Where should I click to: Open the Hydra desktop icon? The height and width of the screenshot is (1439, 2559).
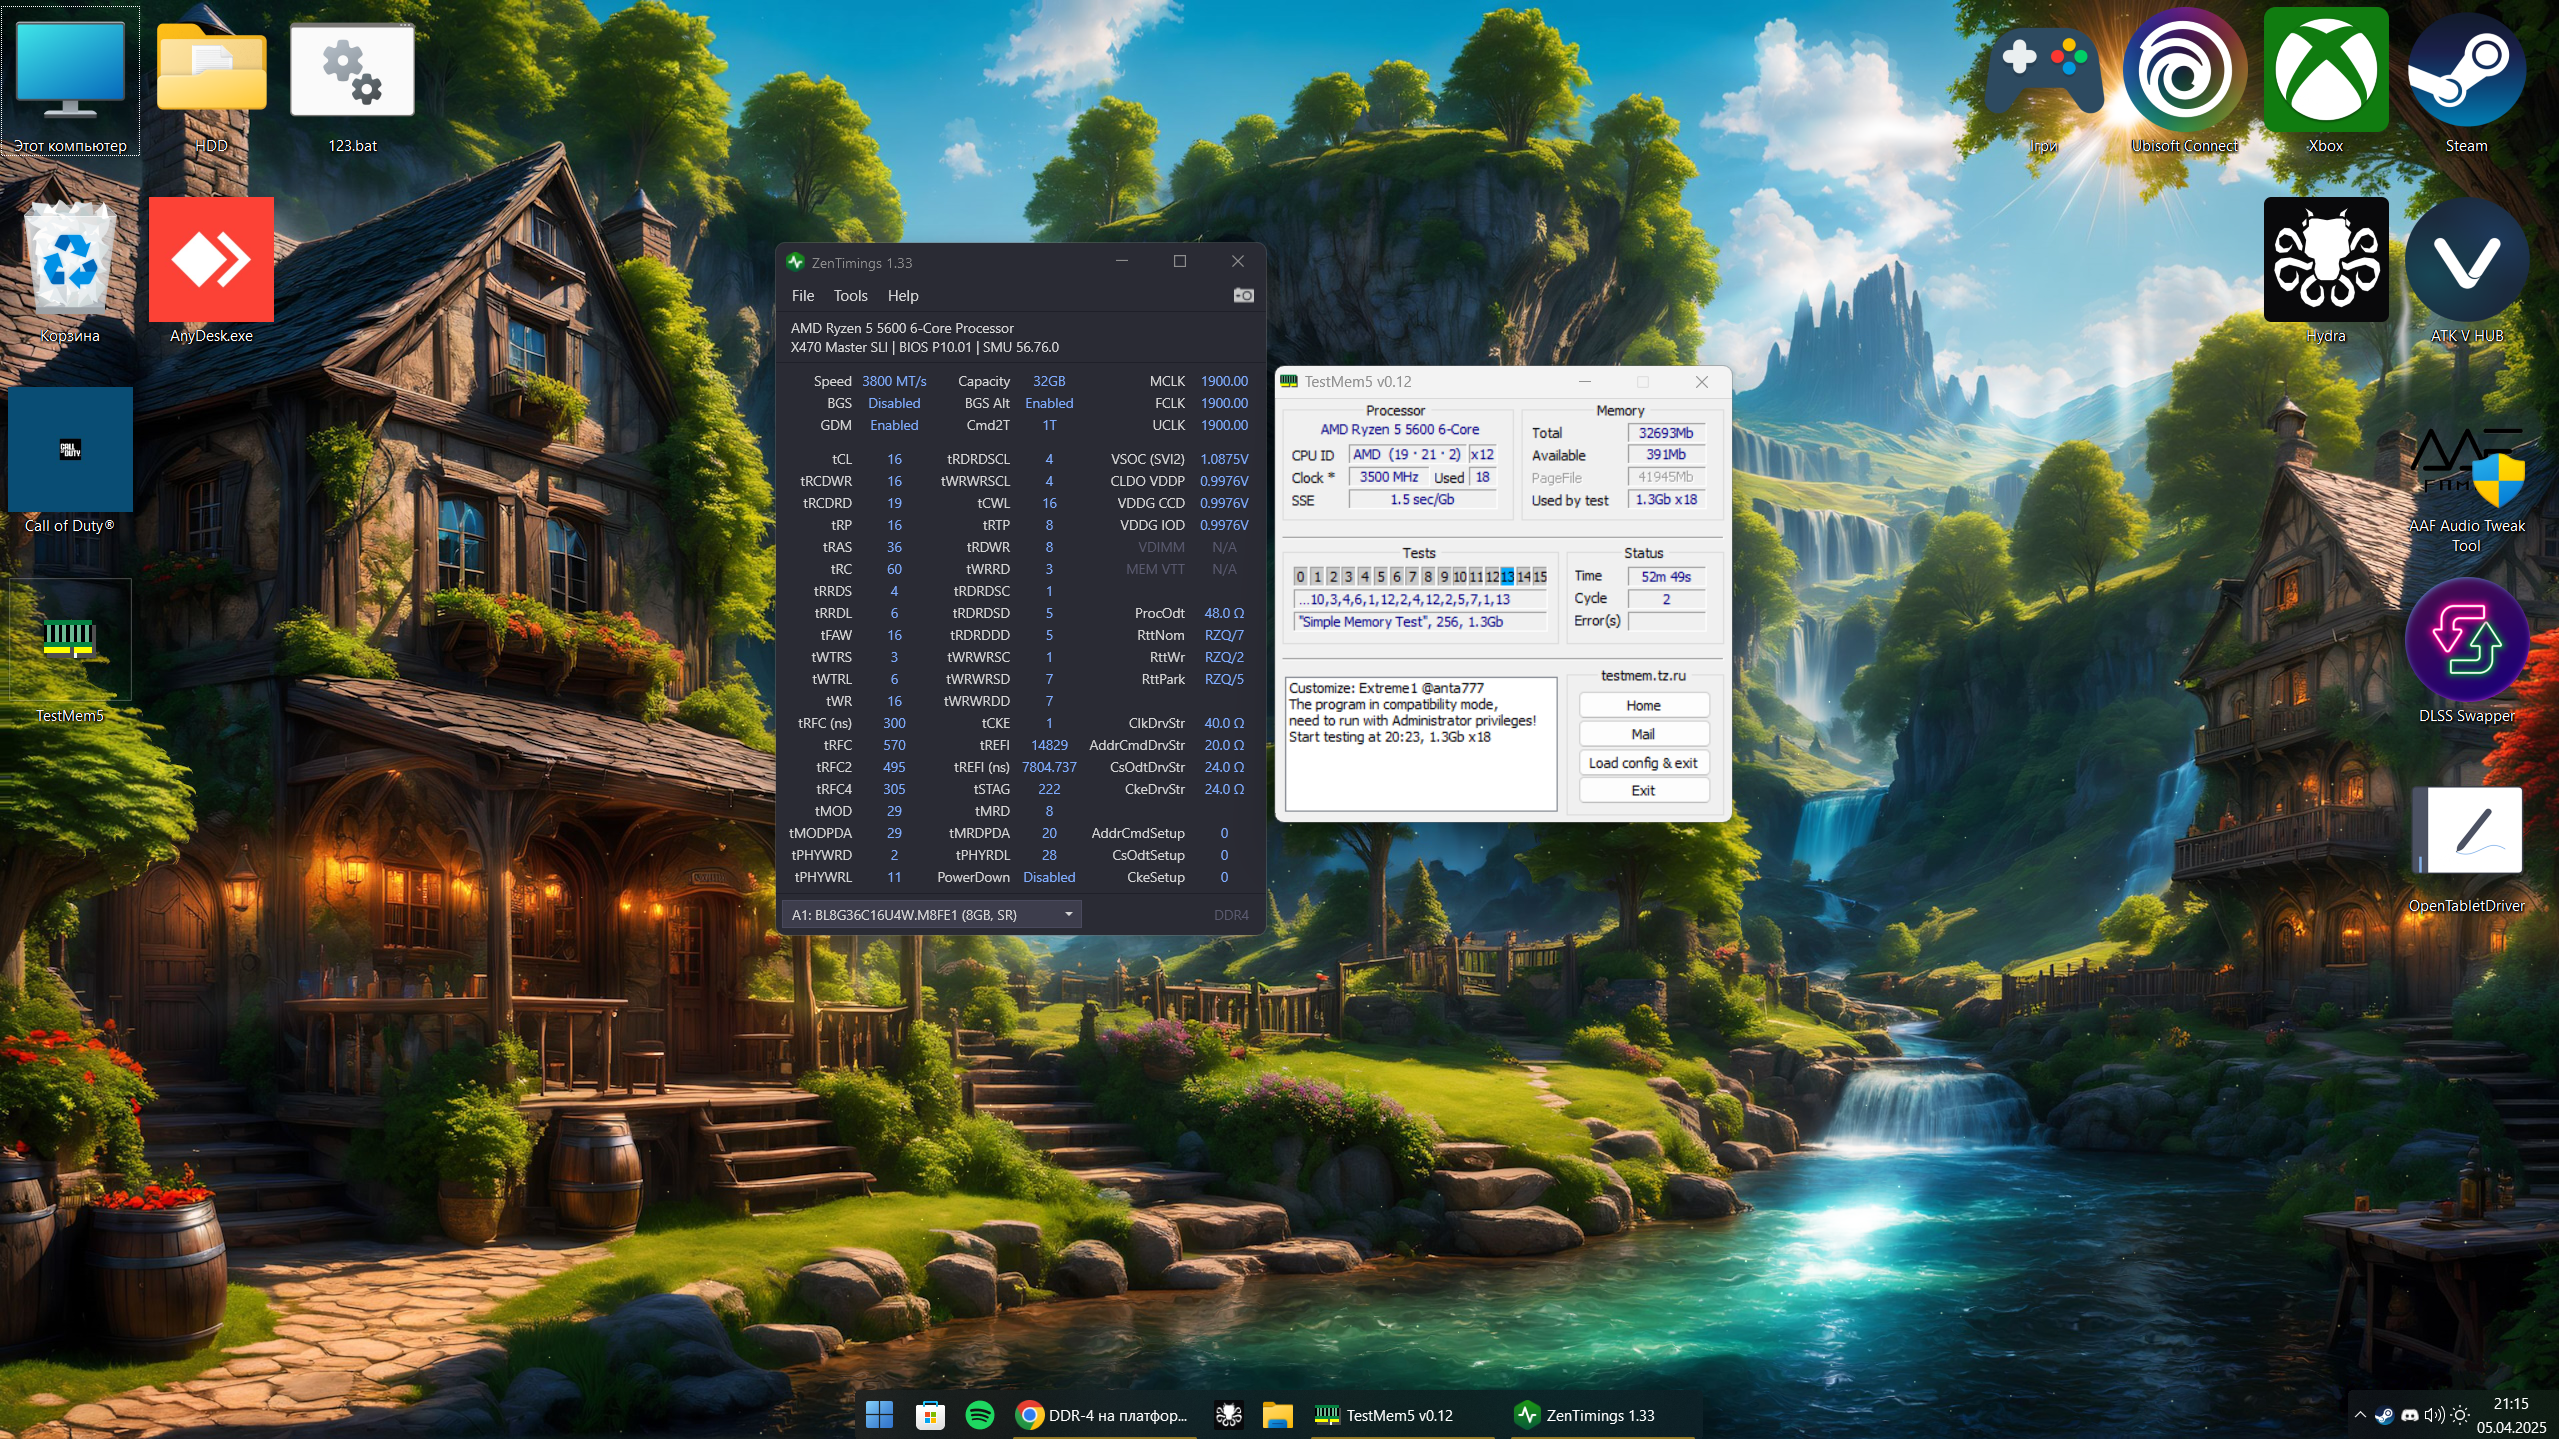click(2325, 260)
